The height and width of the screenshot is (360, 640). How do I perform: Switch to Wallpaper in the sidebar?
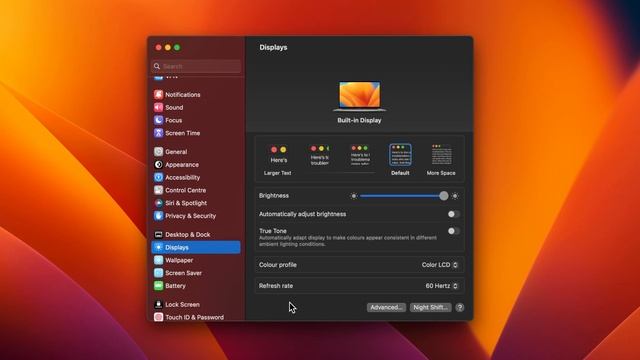coord(196,260)
